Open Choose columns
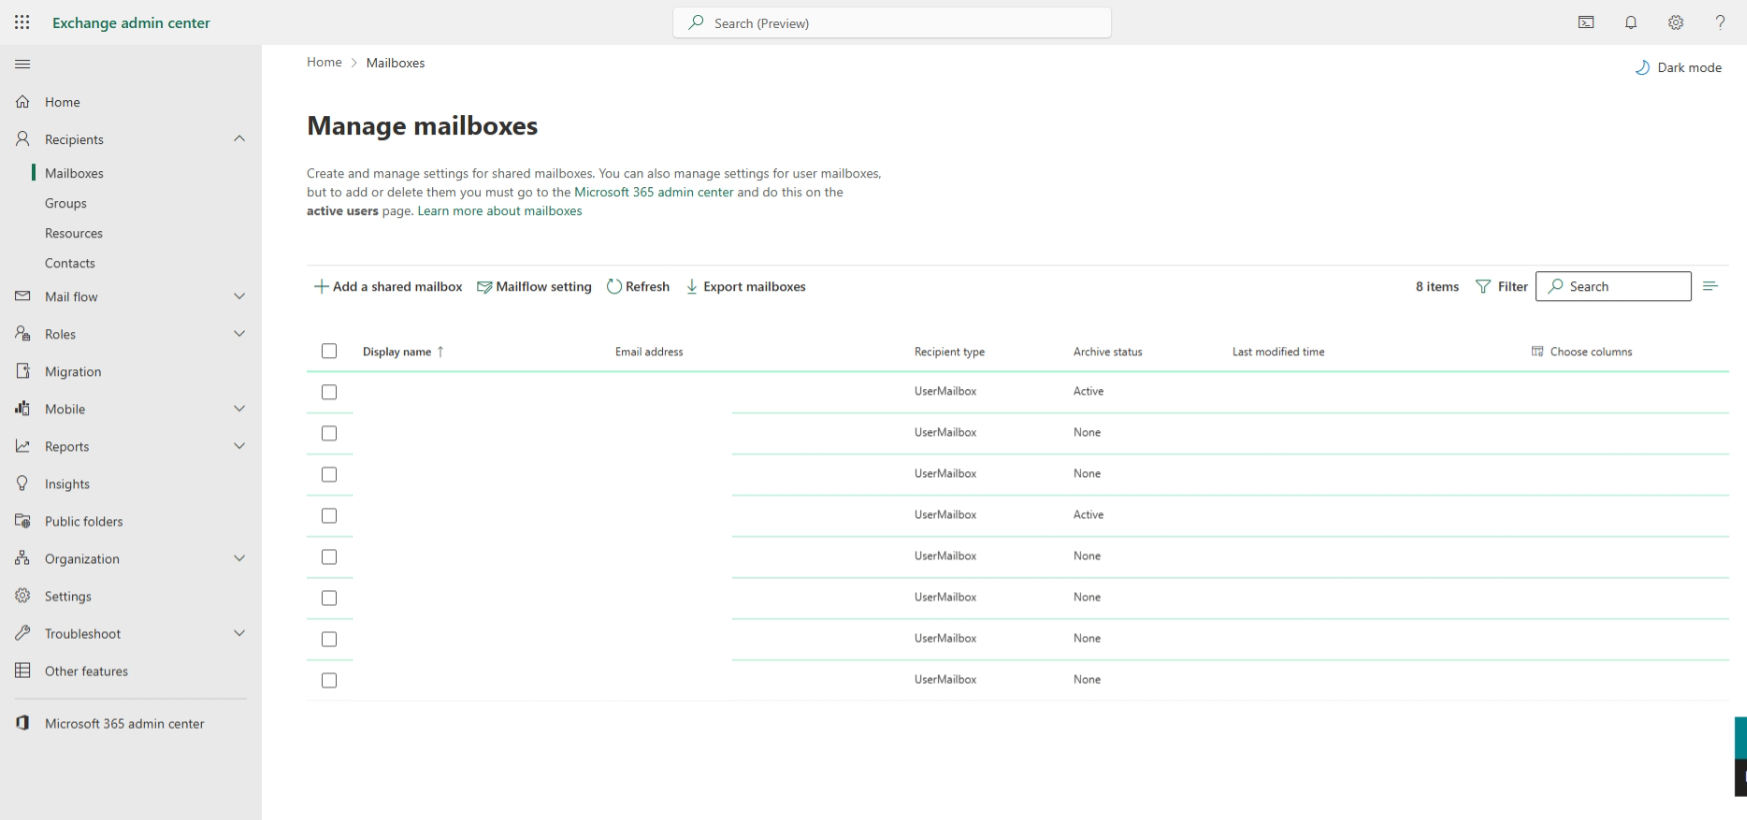 [x=1582, y=352]
